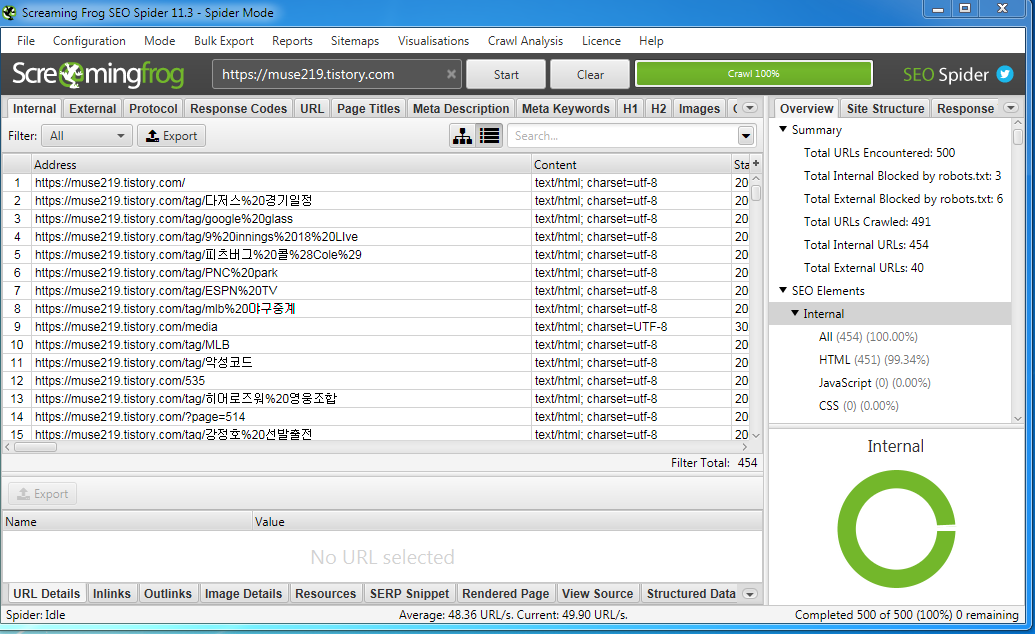Select HTML (451) filter item

click(x=874, y=360)
